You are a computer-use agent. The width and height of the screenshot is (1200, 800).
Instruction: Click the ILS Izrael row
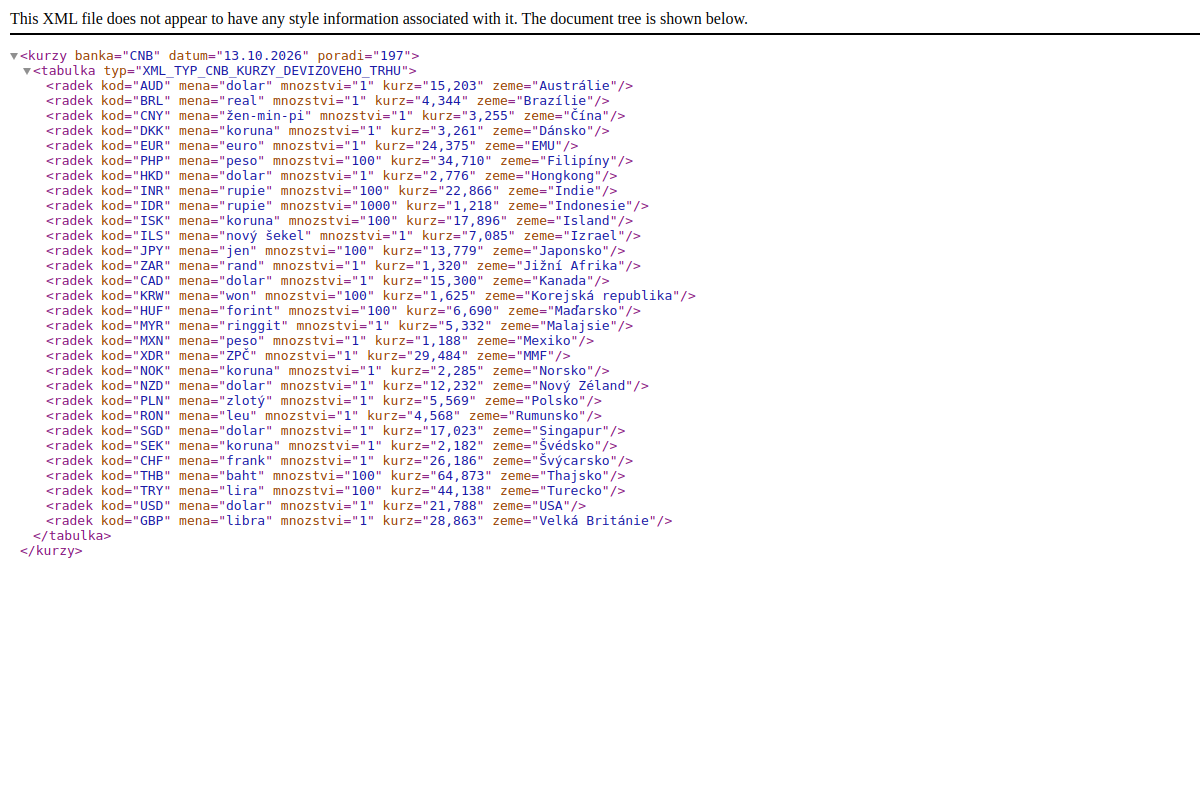343,236
